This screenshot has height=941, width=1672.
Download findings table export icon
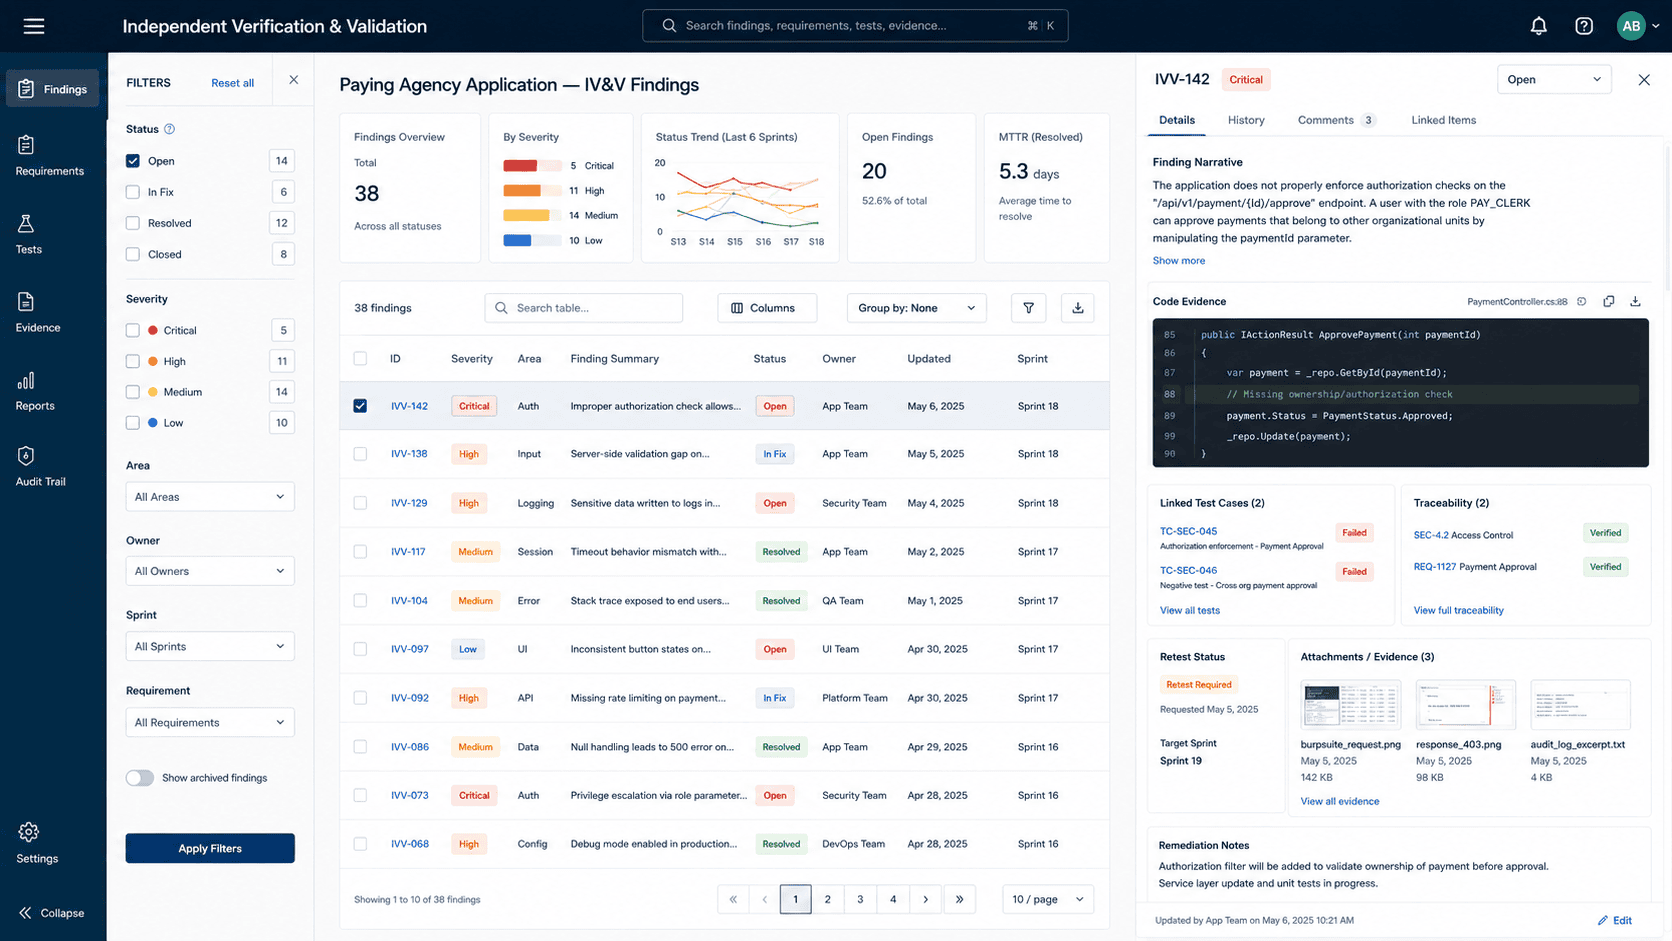[x=1077, y=308]
